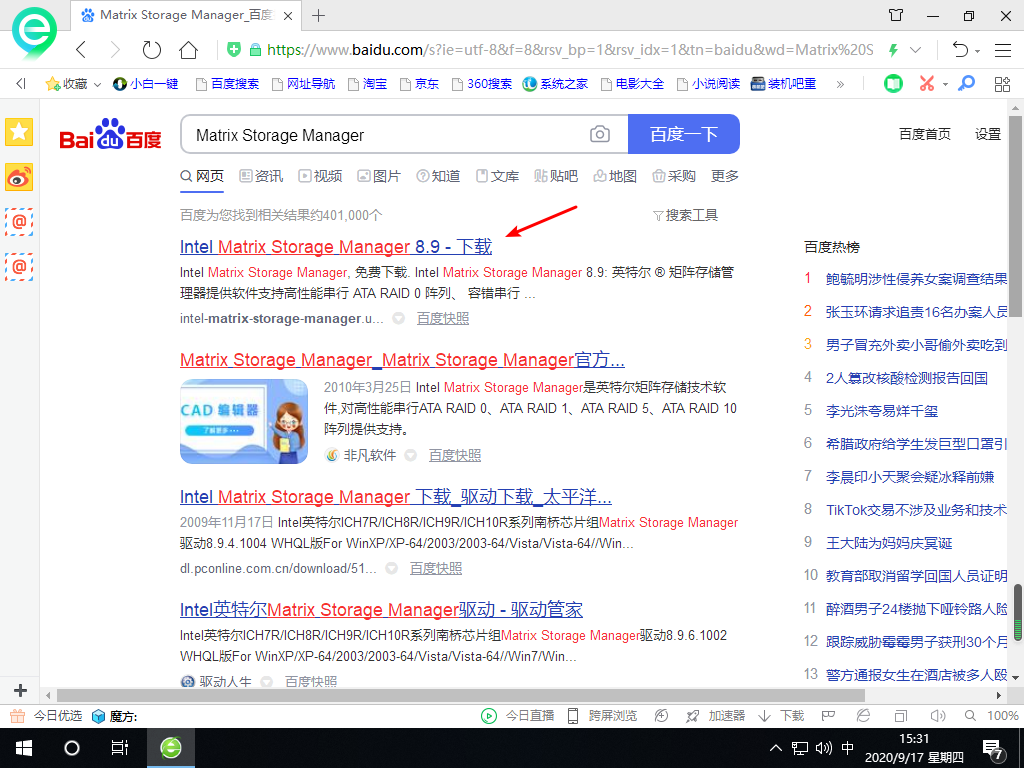Open 网址导航 bookmark
Screen dimensions: 1024x768
tap(304, 84)
